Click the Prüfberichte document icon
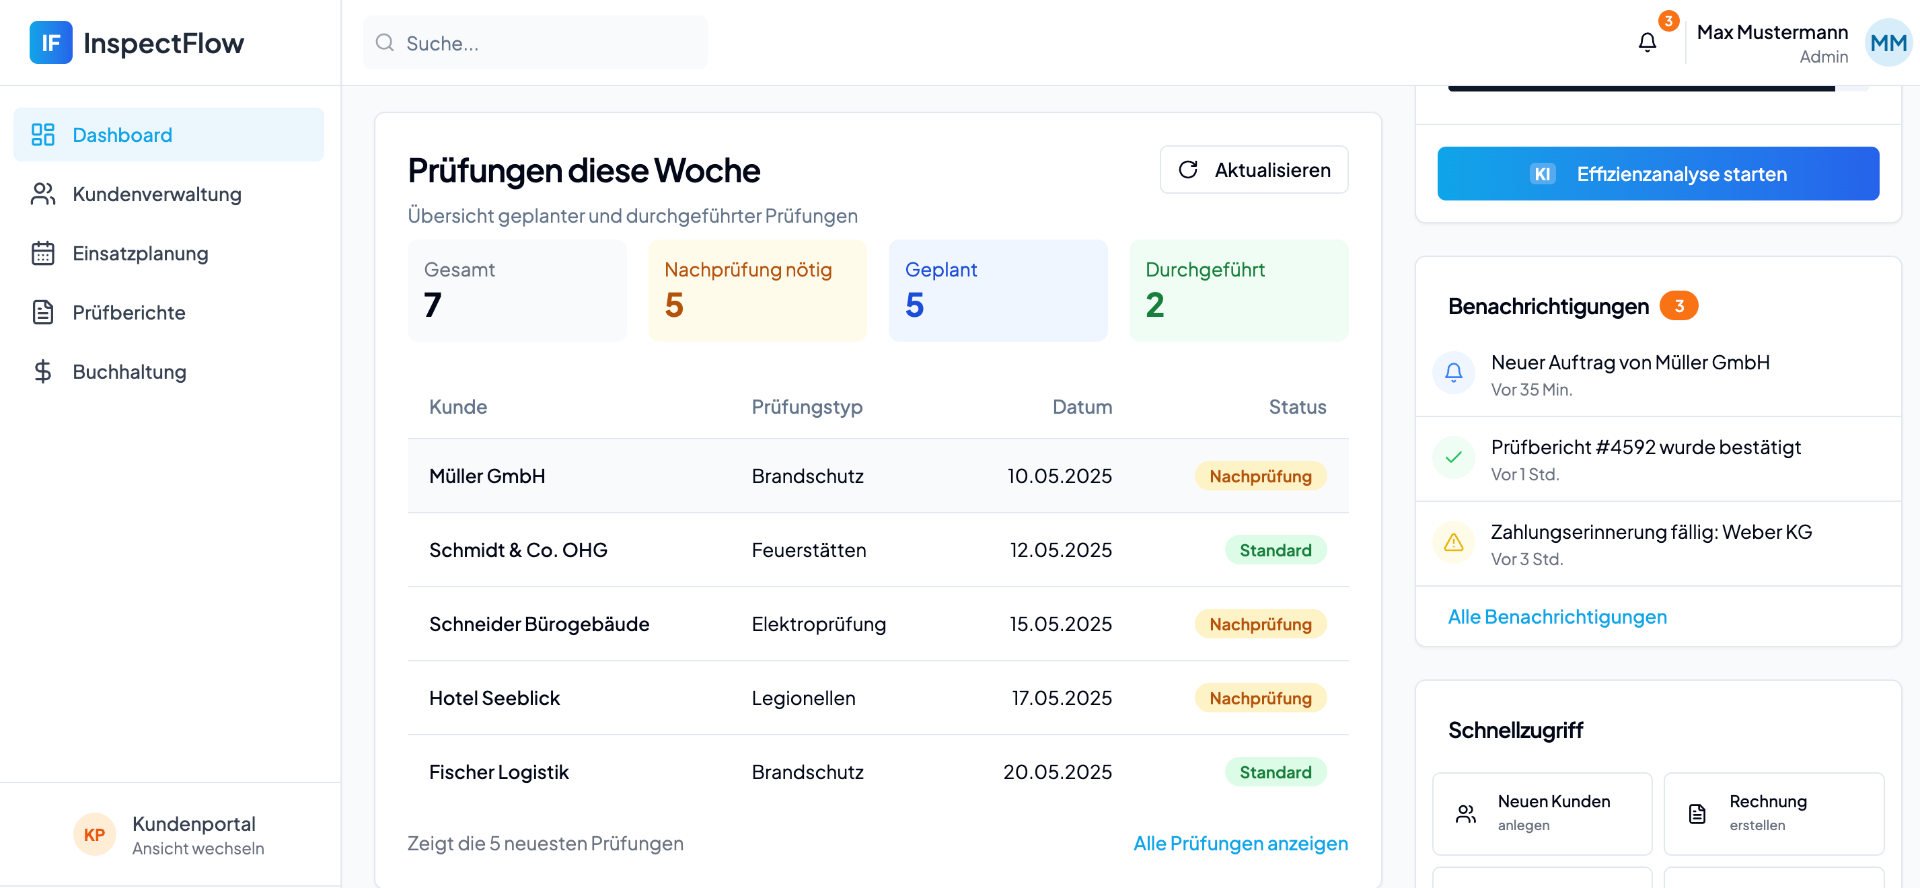Image resolution: width=1920 pixels, height=888 pixels. (x=43, y=312)
